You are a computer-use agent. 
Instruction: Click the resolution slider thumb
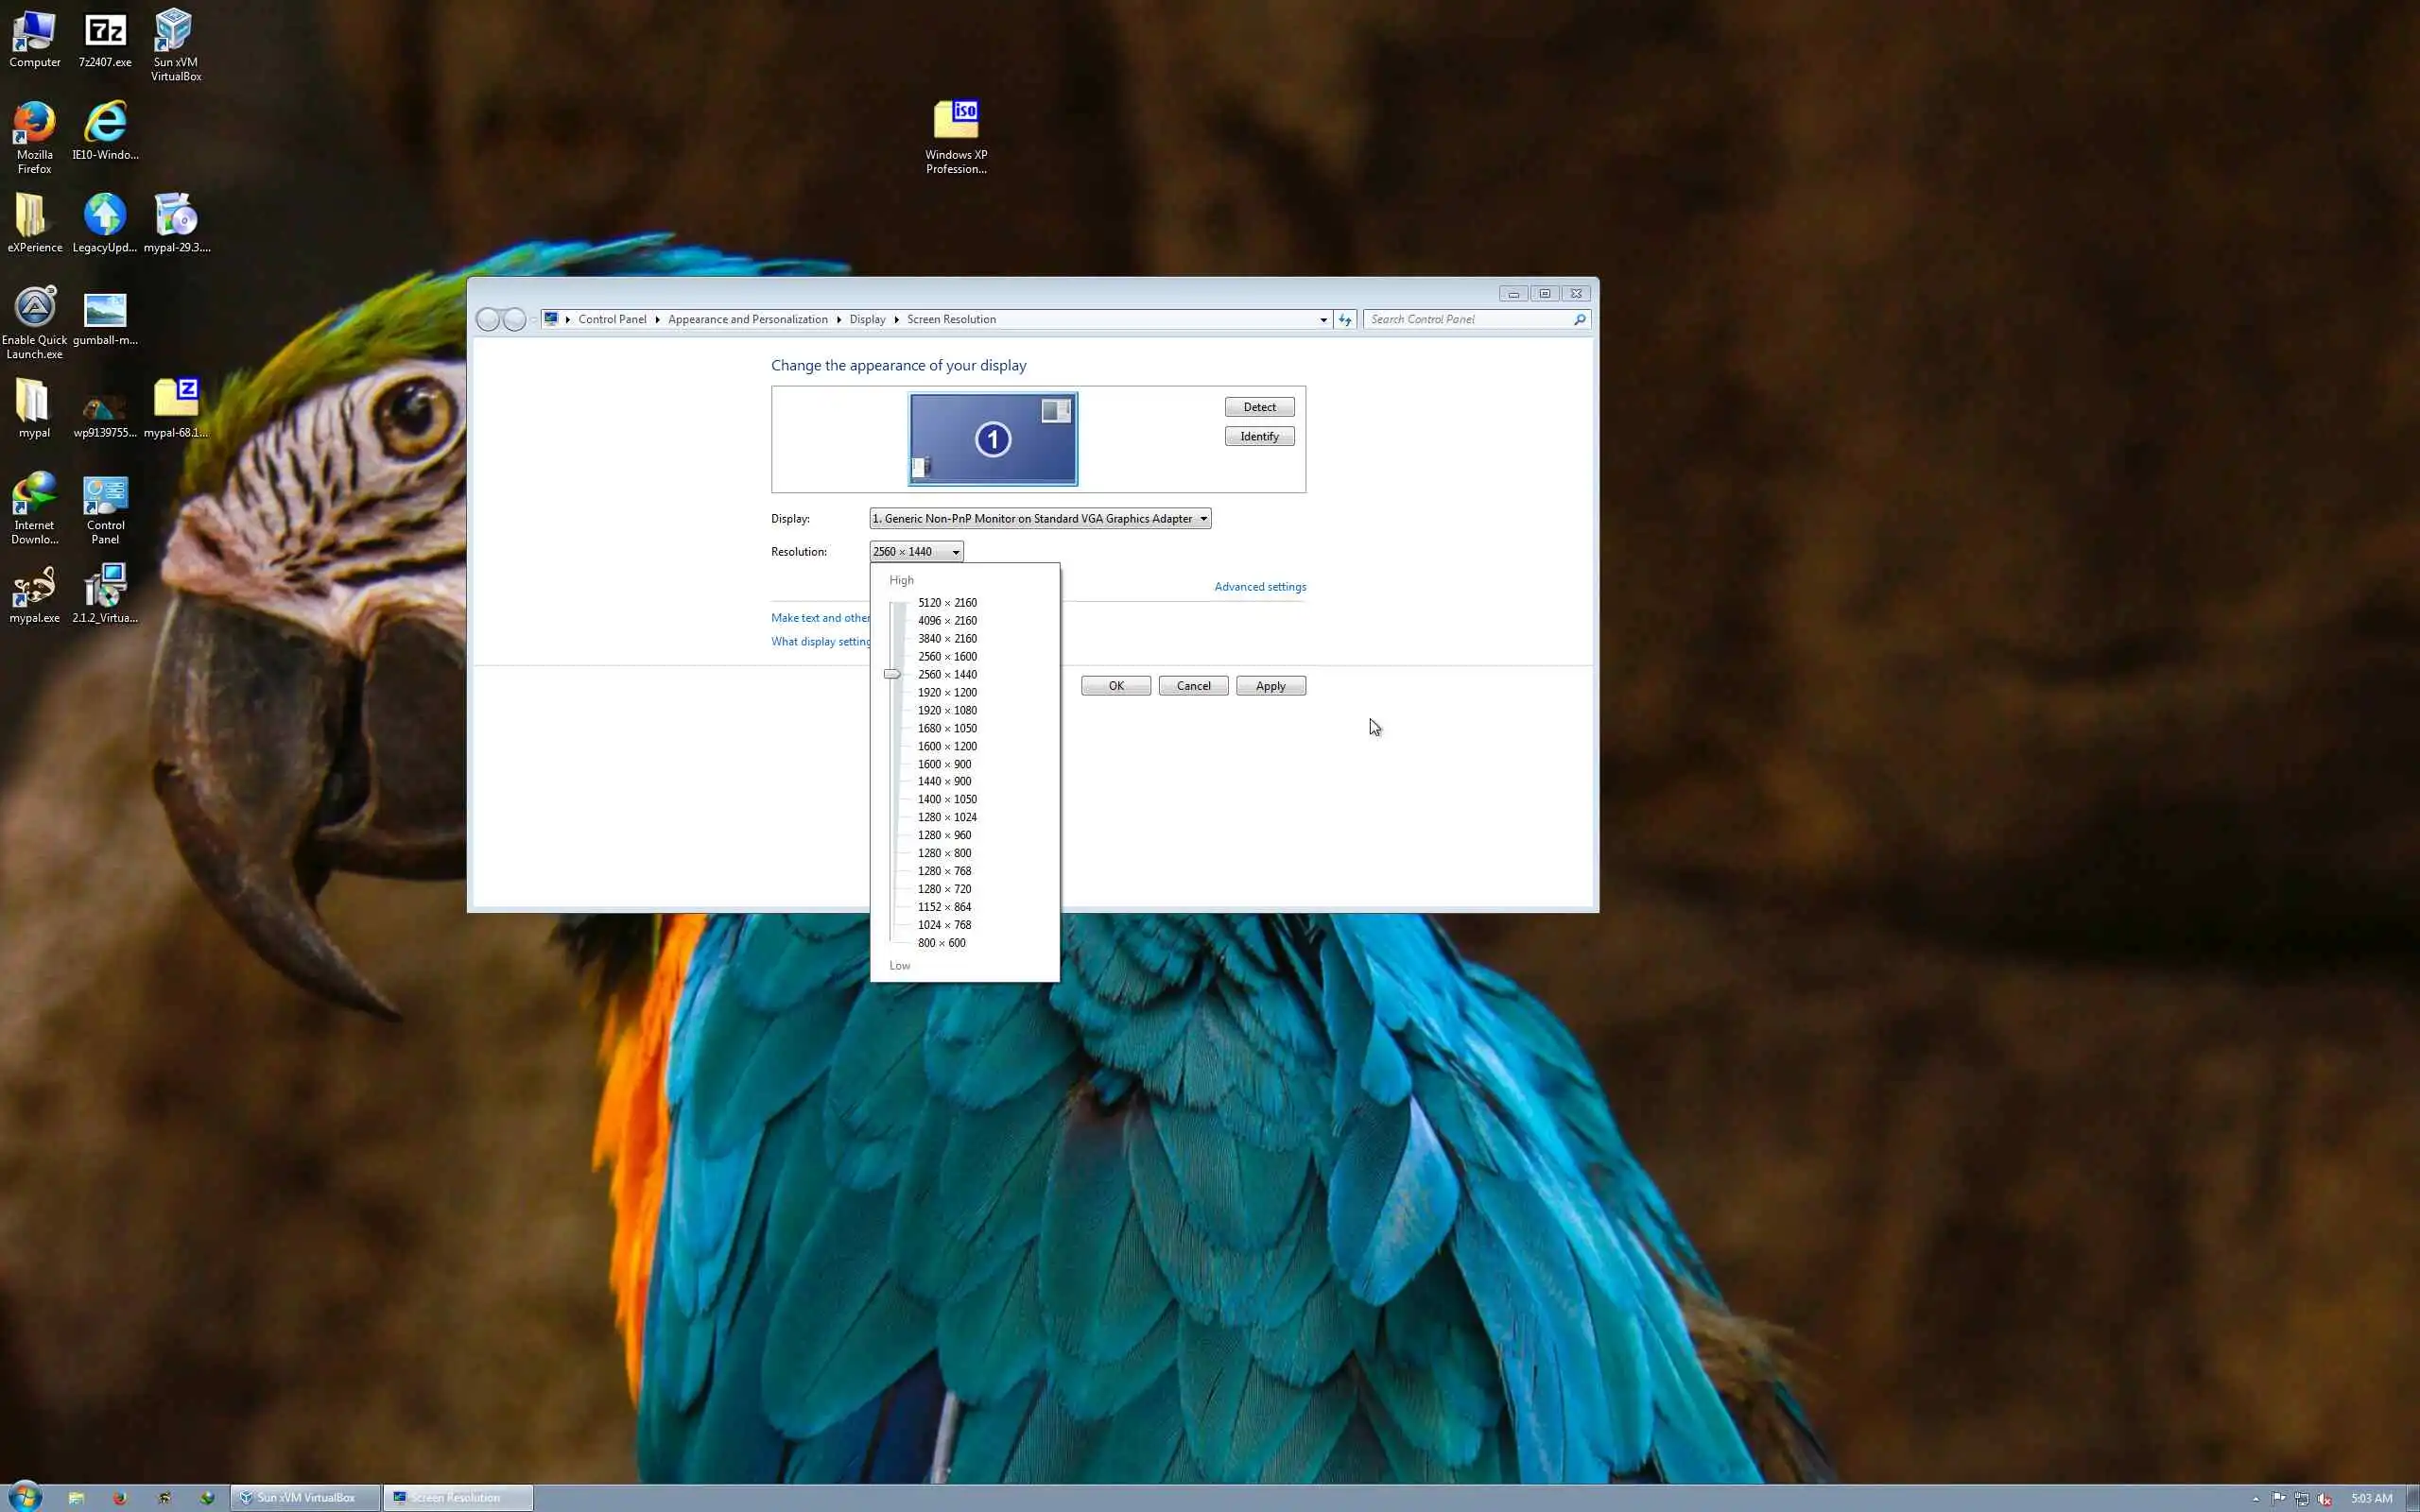click(x=892, y=675)
